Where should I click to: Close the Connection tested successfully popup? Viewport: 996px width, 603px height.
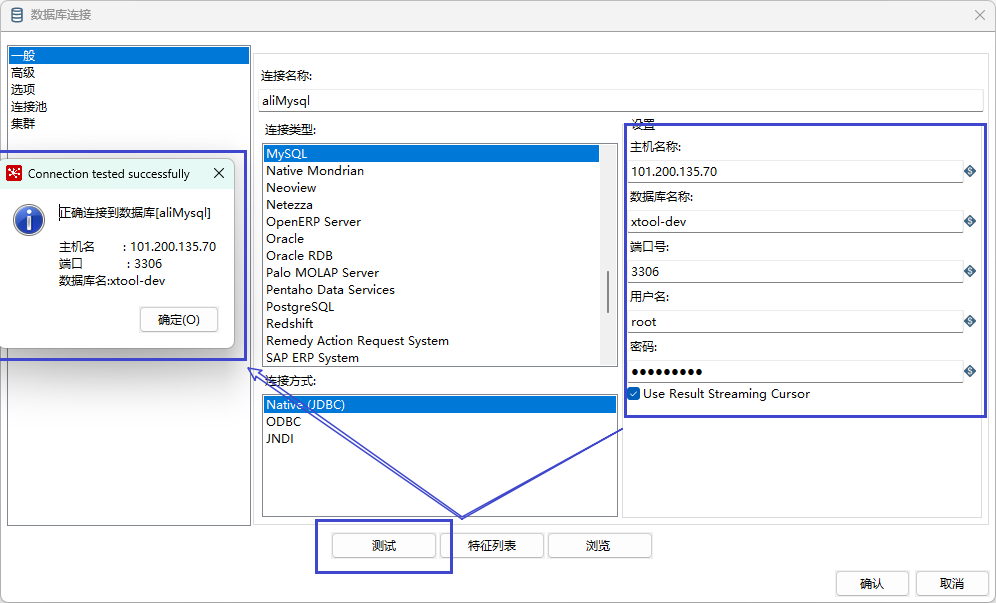point(219,174)
